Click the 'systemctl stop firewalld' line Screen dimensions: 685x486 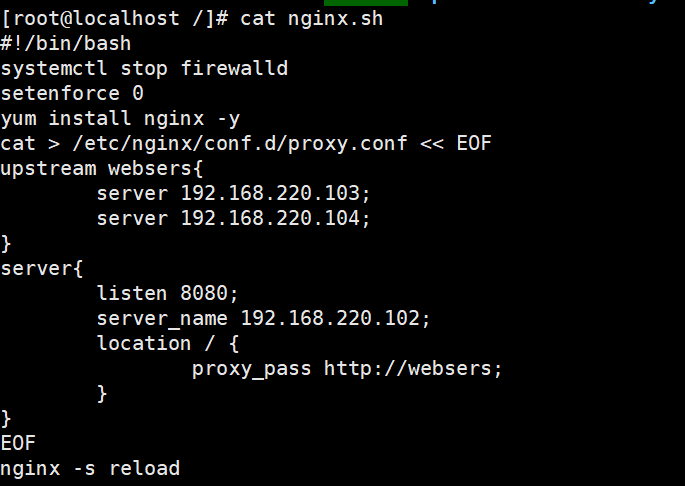[144, 69]
